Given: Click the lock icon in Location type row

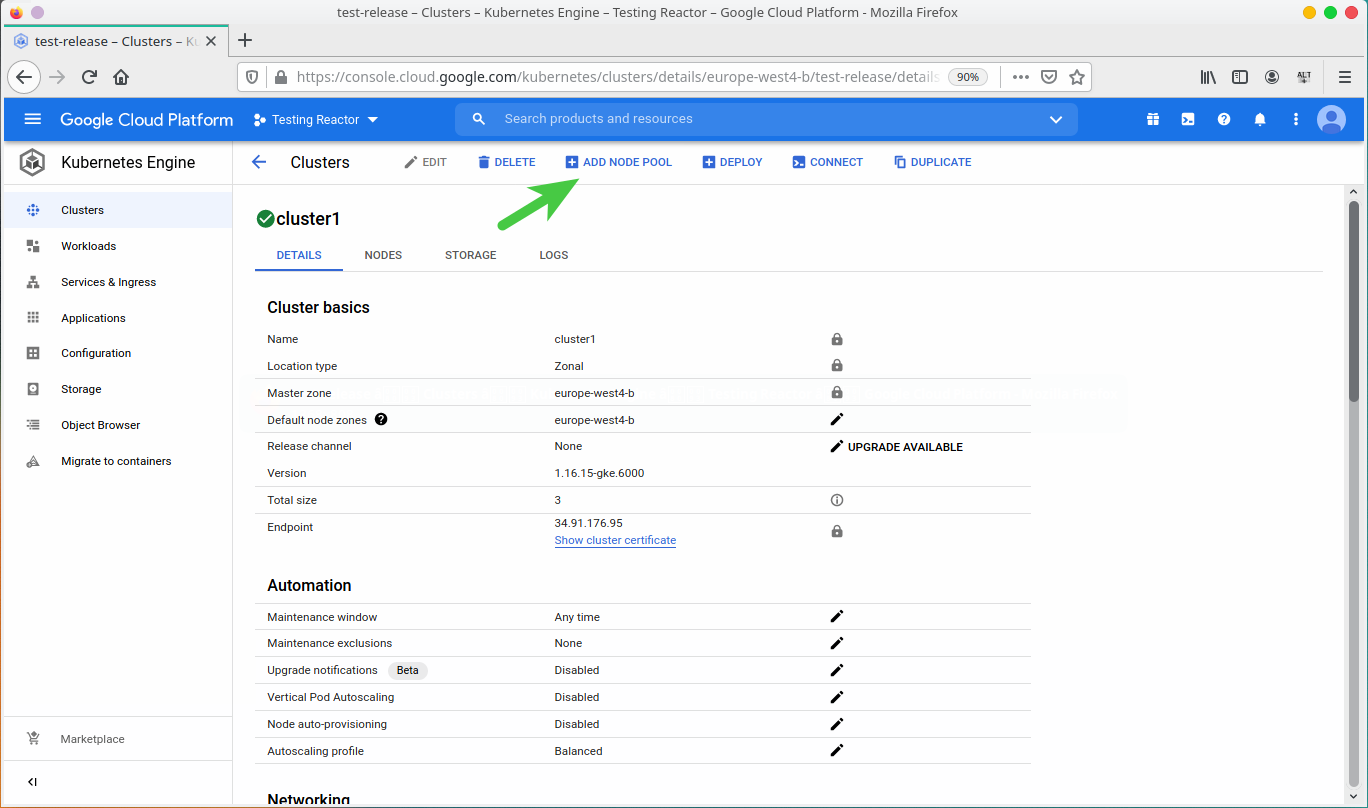Looking at the screenshot, I should pos(837,366).
